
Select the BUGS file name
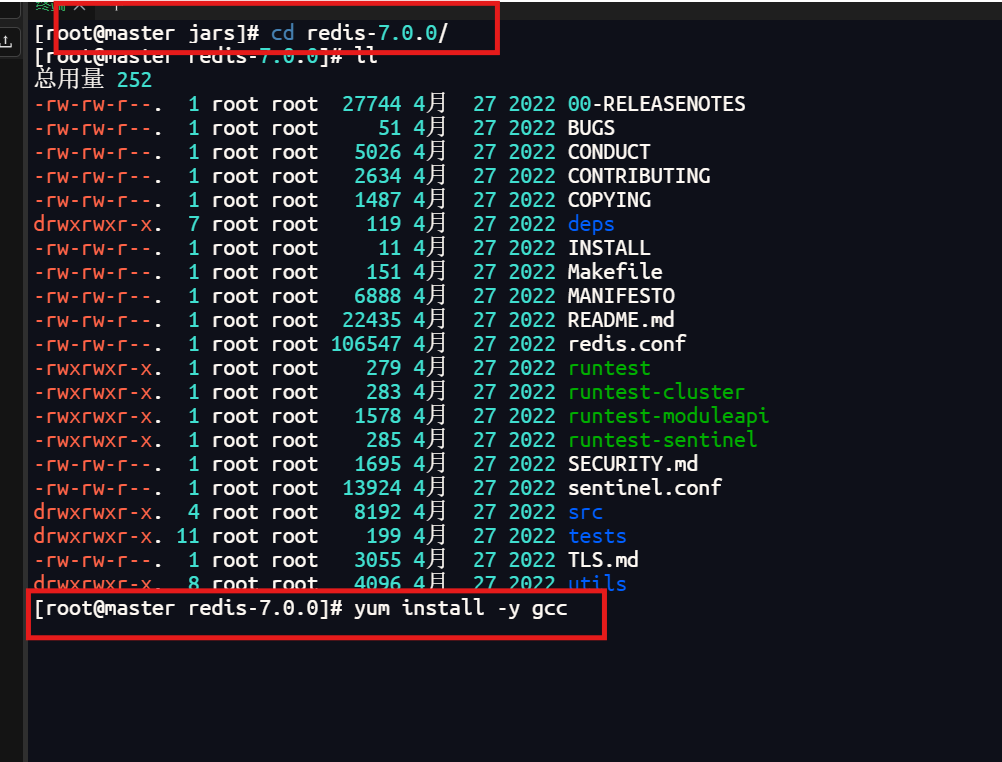coord(591,128)
